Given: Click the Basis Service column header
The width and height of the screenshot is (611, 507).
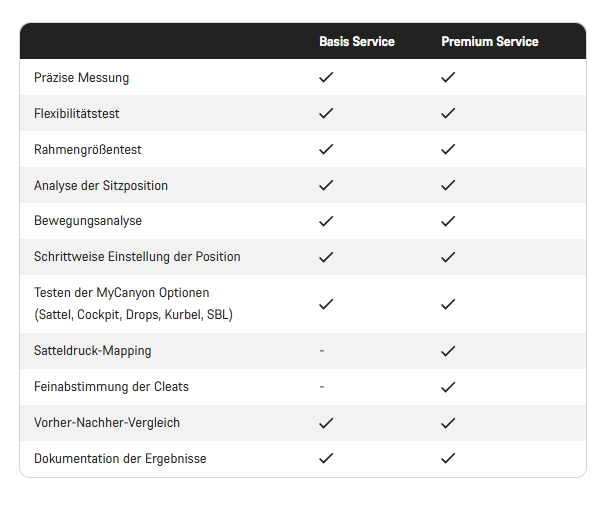Looking at the screenshot, I should pyautogui.click(x=357, y=42).
